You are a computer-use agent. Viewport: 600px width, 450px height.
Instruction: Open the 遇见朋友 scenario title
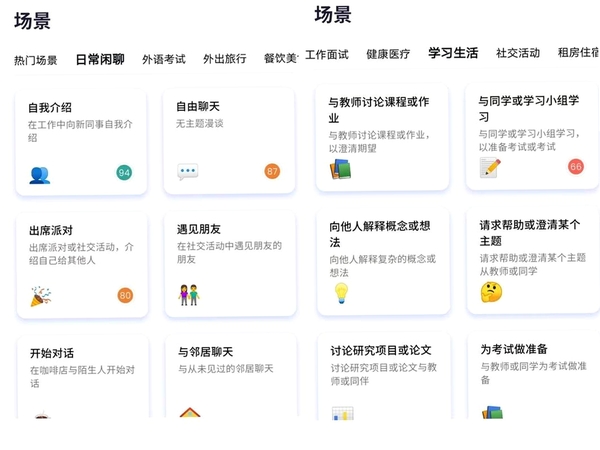point(199,229)
